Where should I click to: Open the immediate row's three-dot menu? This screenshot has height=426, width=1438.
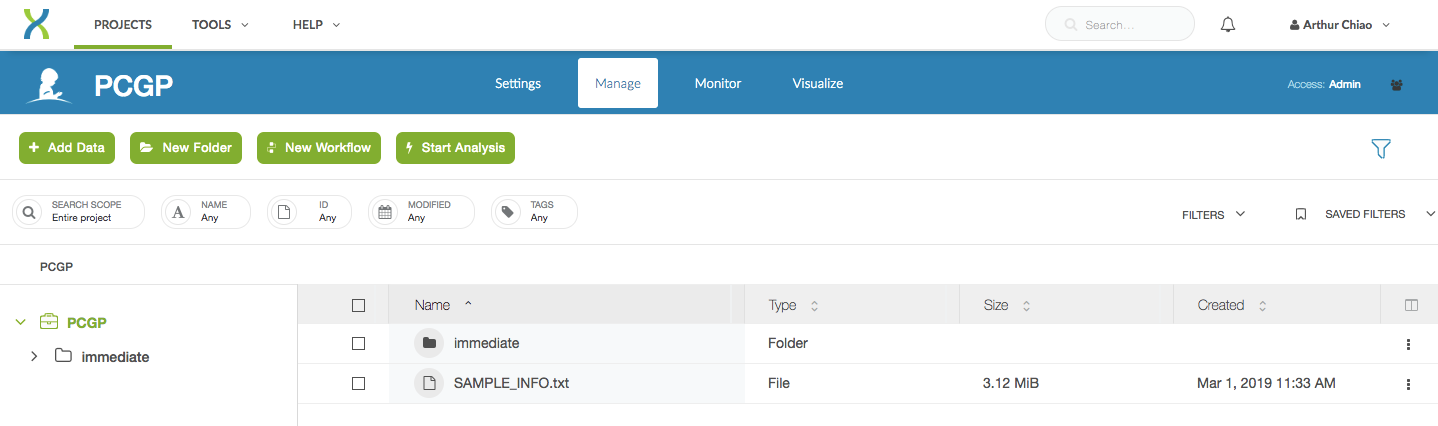[1408, 344]
